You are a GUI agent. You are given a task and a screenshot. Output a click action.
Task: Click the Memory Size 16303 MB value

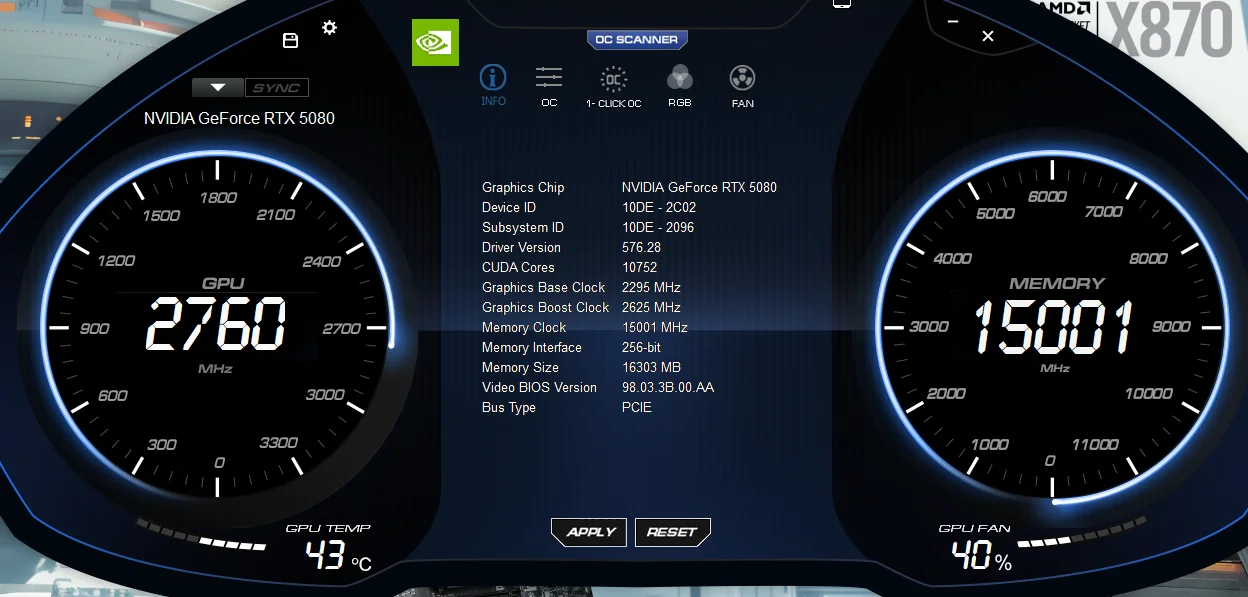[x=651, y=367]
